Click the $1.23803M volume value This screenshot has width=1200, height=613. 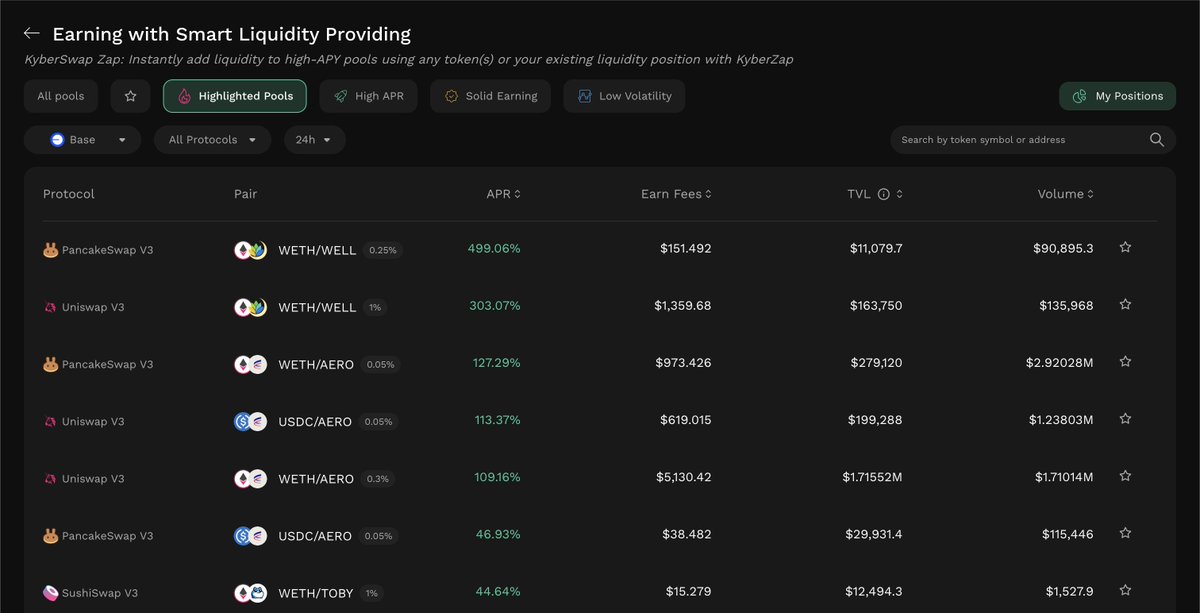point(1061,420)
